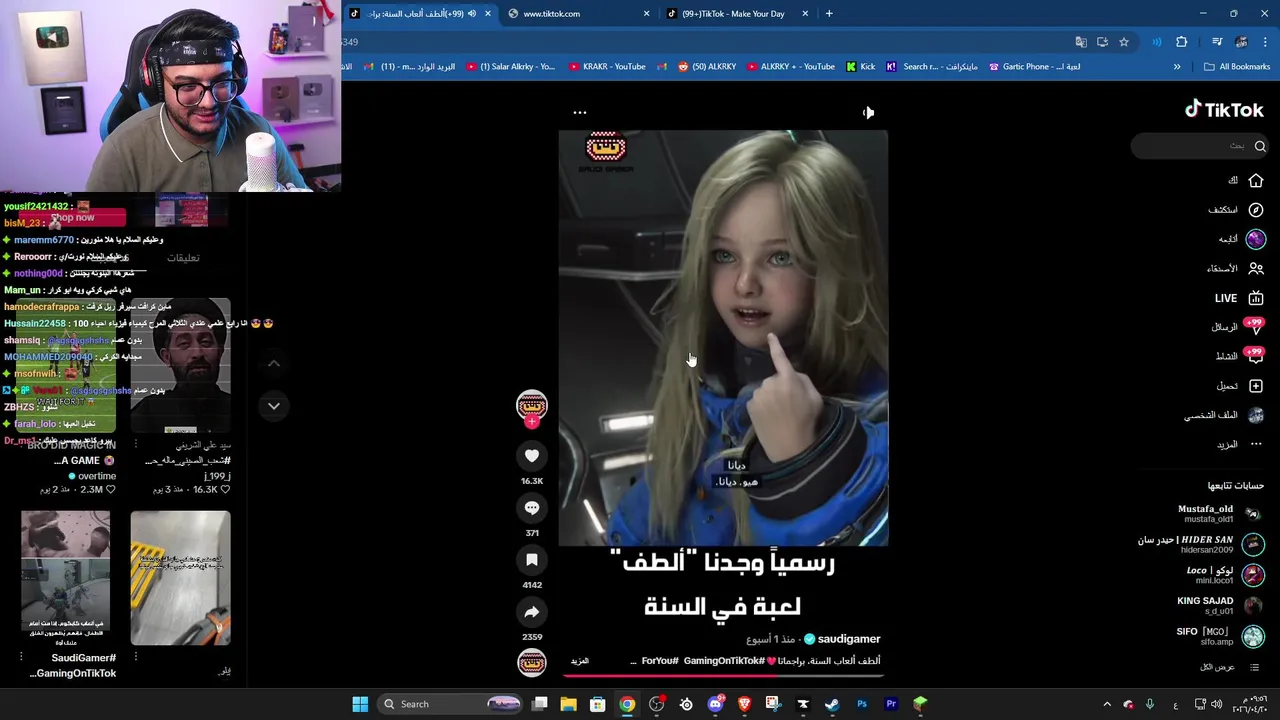Close the www.tiktok.com tab
The image size is (1280, 720).
[646, 14]
